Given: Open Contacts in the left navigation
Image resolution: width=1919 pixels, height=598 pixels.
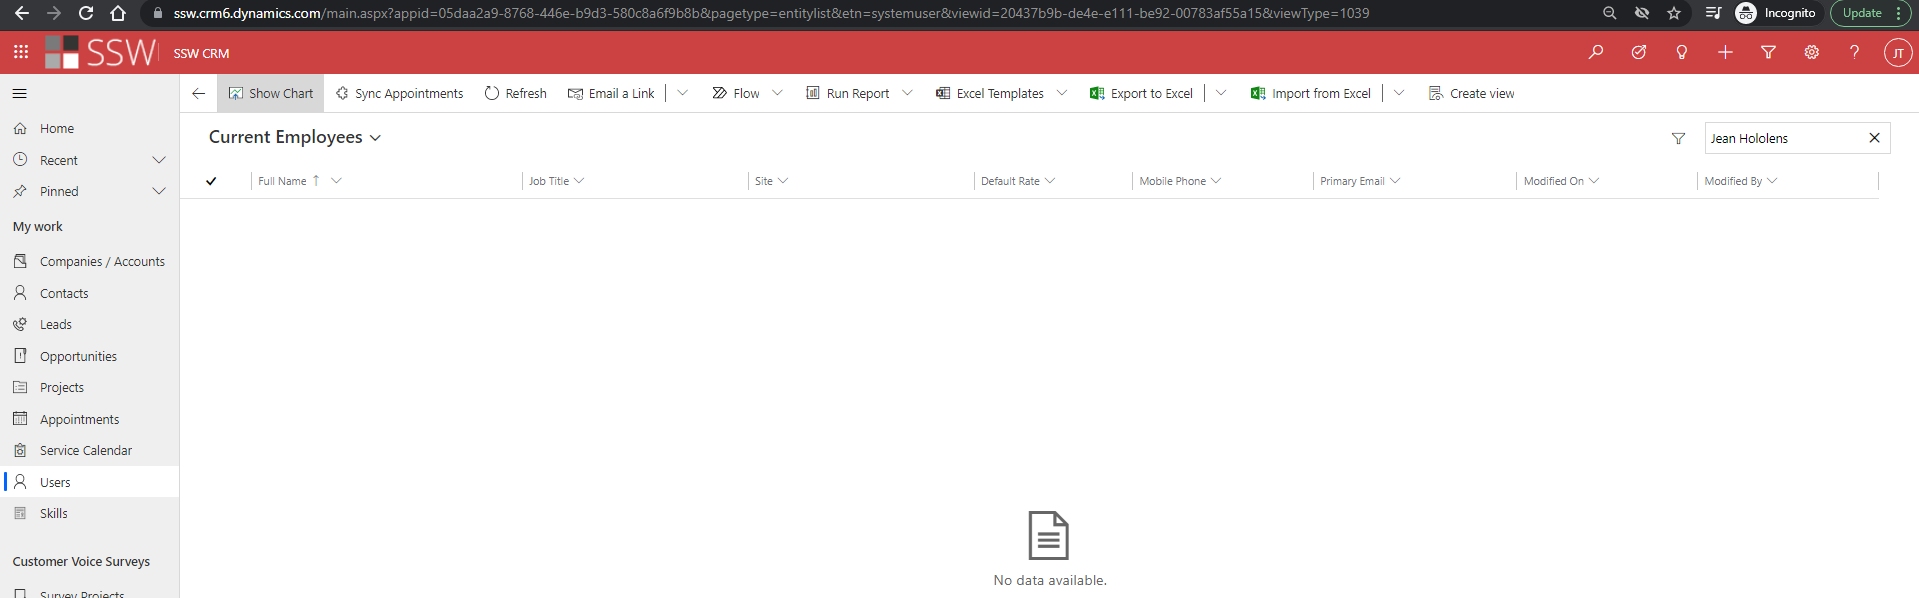Looking at the screenshot, I should [x=64, y=293].
